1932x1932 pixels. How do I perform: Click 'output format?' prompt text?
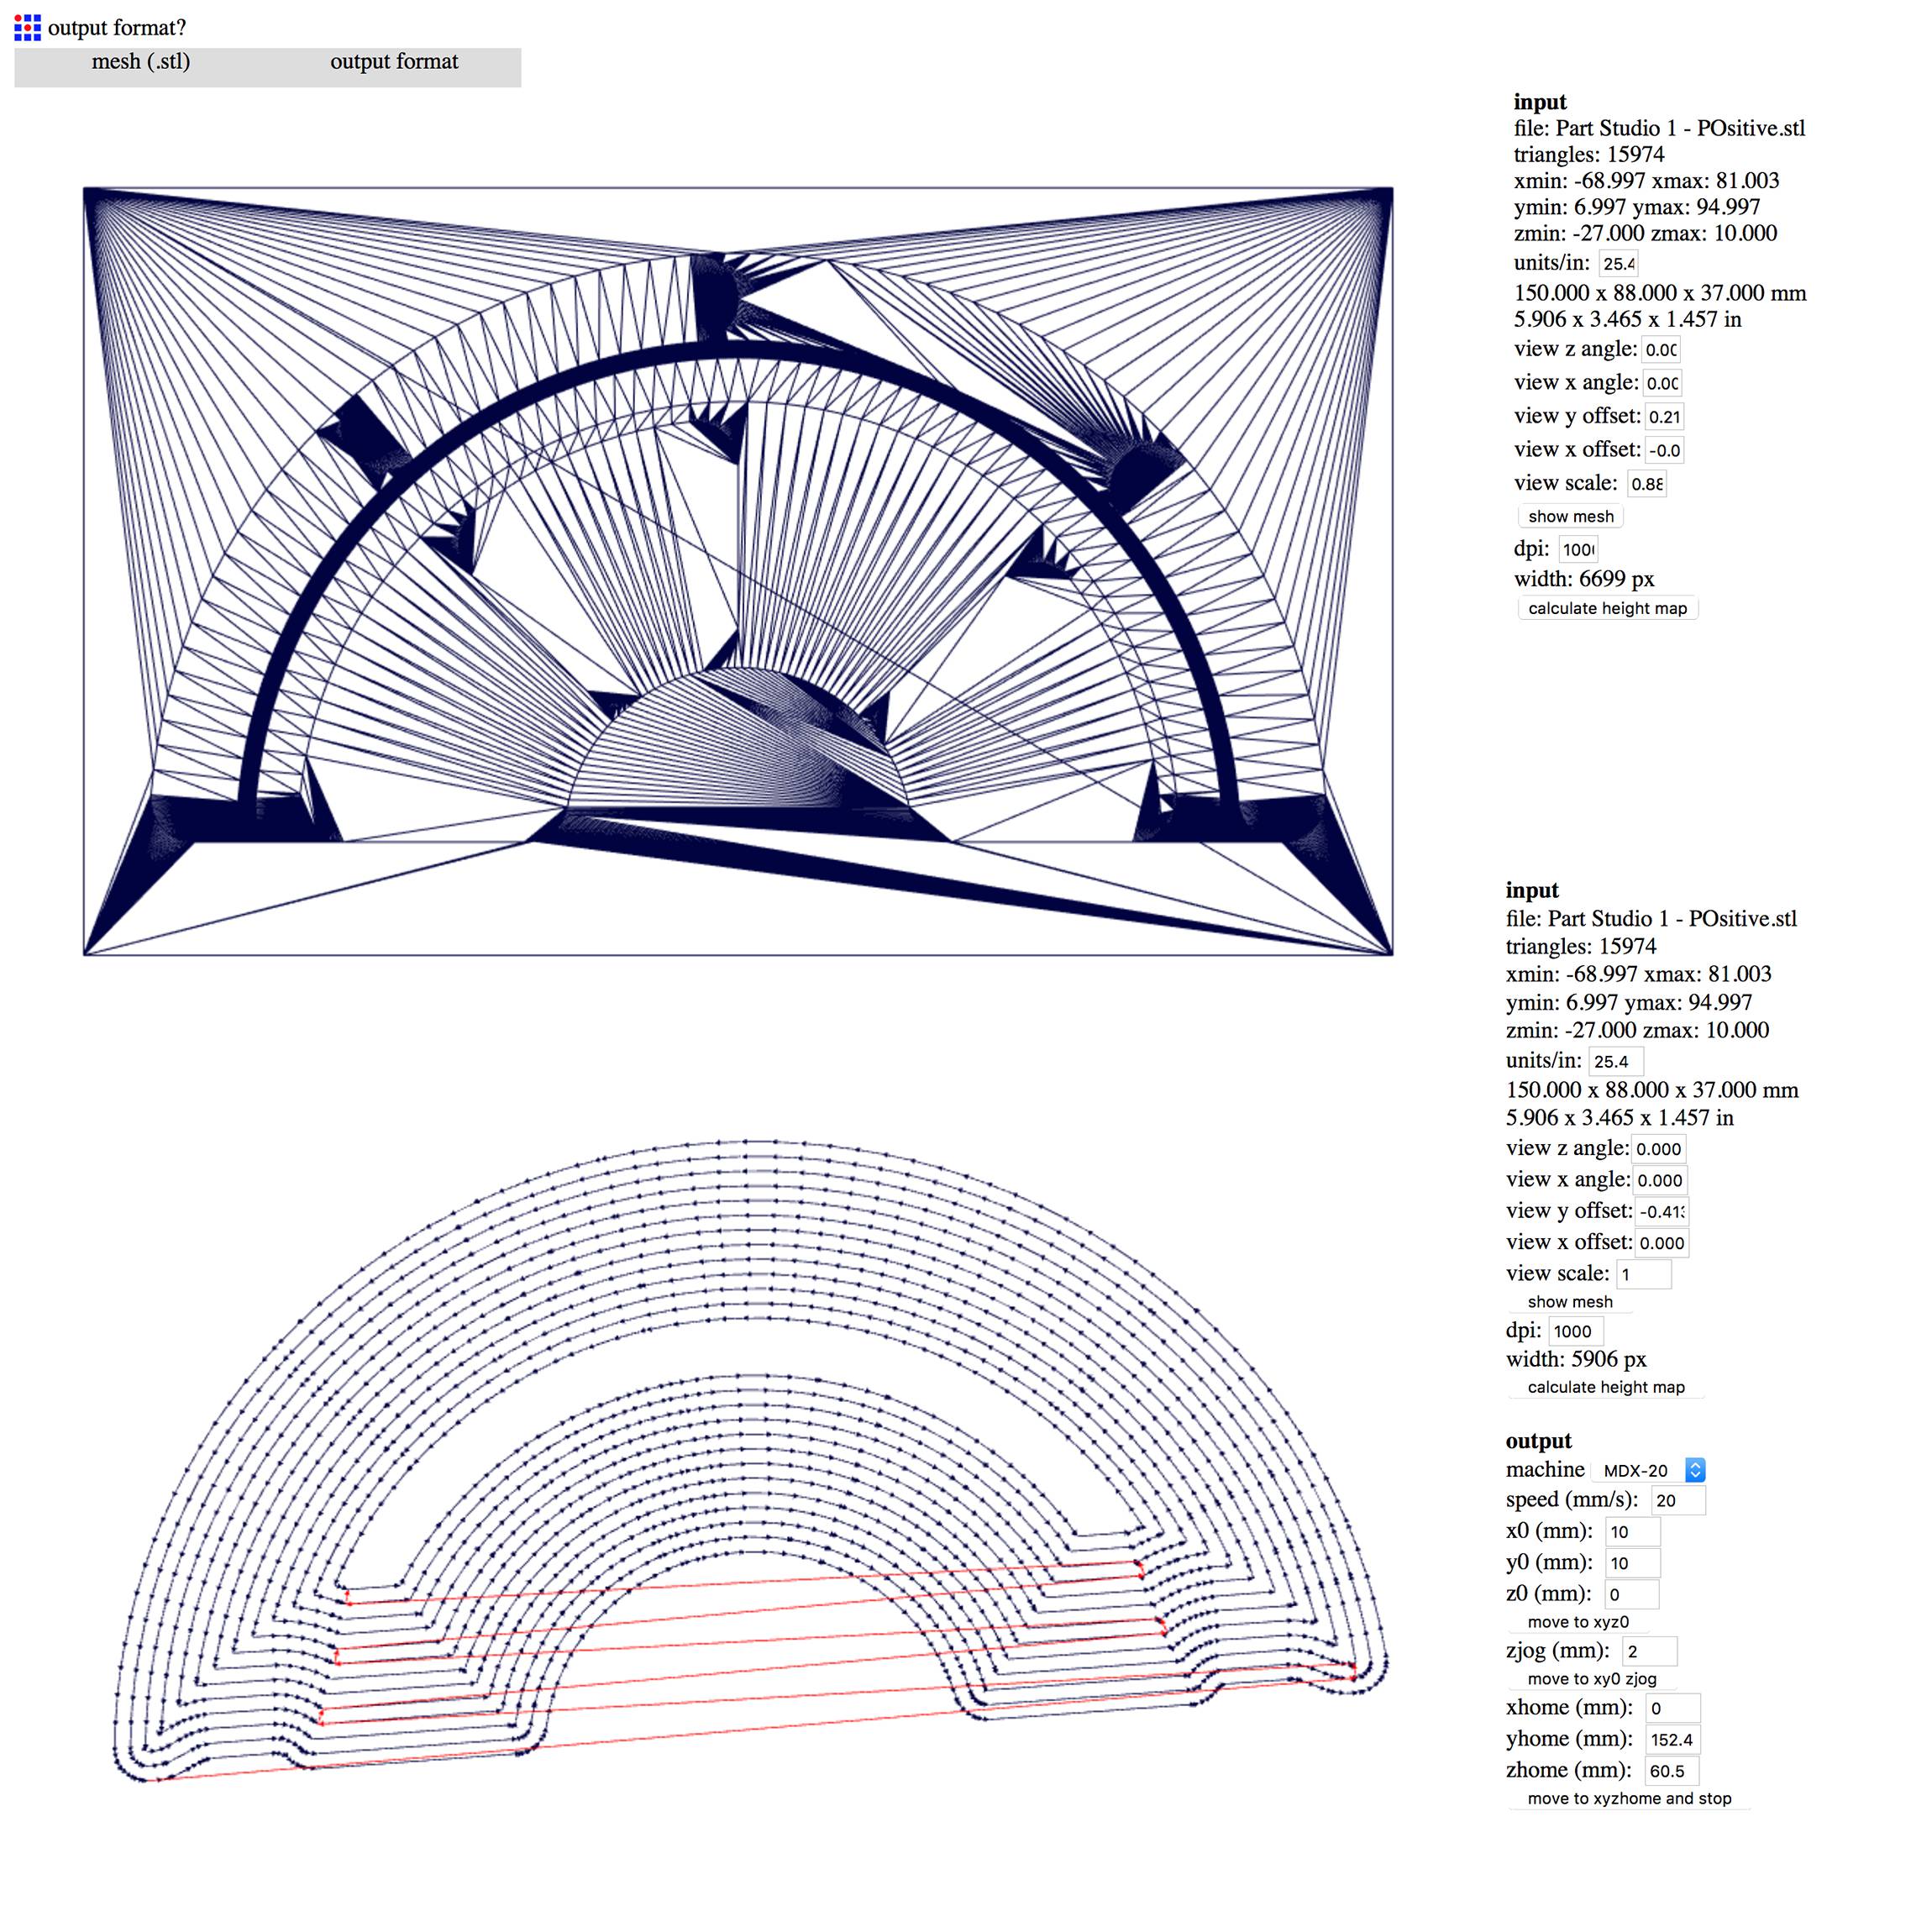click(117, 28)
